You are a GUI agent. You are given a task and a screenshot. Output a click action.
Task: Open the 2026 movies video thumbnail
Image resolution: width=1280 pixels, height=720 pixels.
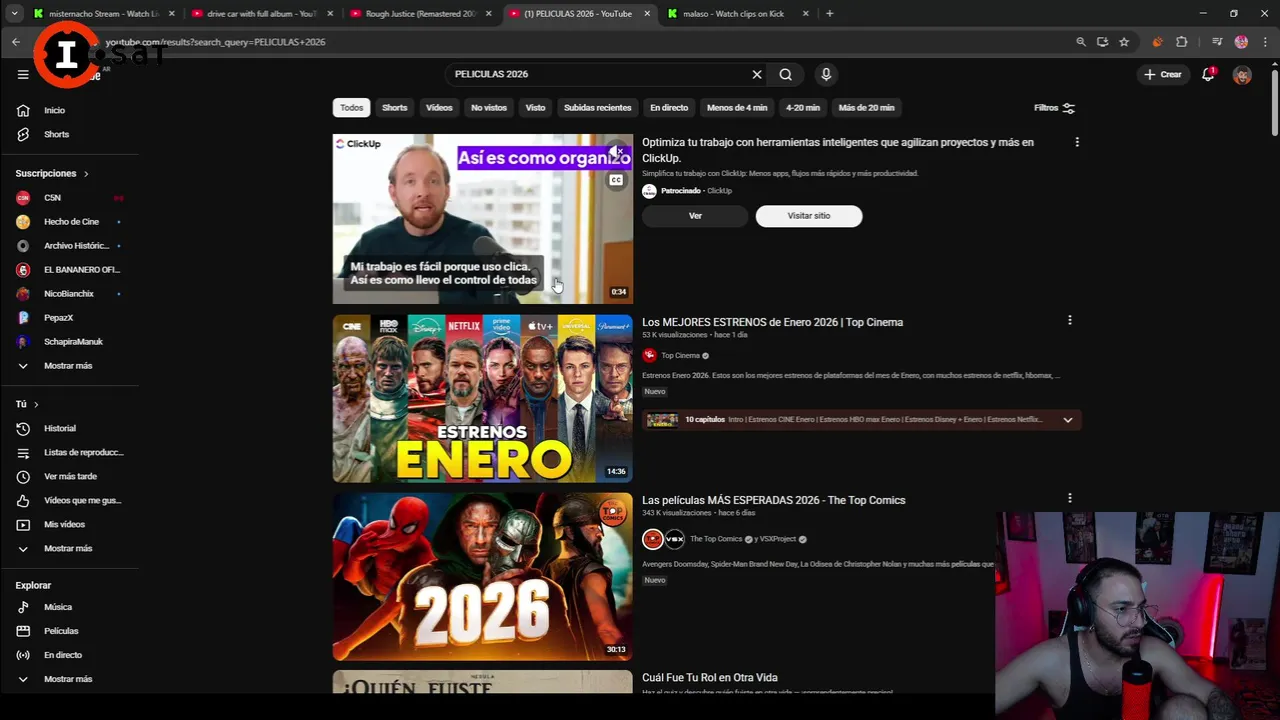tap(483, 576)
